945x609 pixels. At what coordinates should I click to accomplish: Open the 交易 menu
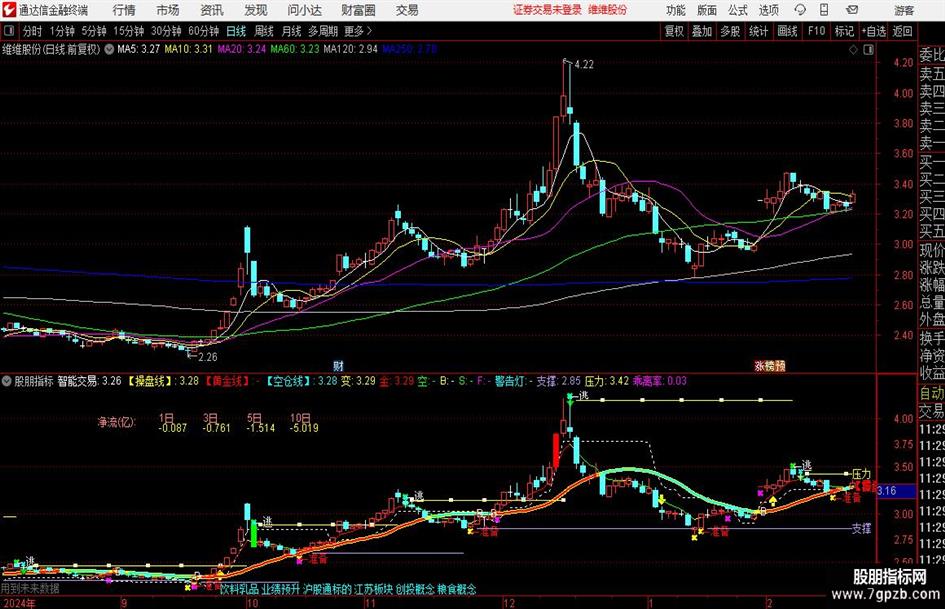click(x=407, y=10)
